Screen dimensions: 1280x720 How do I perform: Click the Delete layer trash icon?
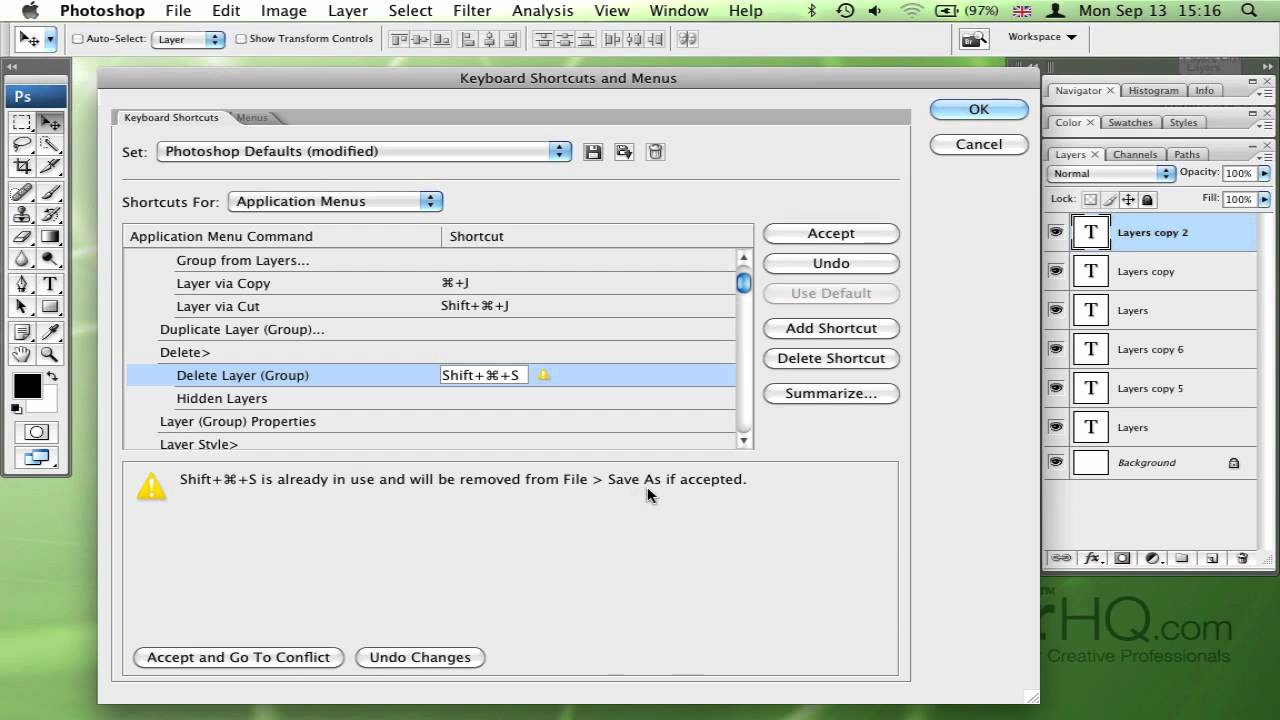pos(1242,558)
